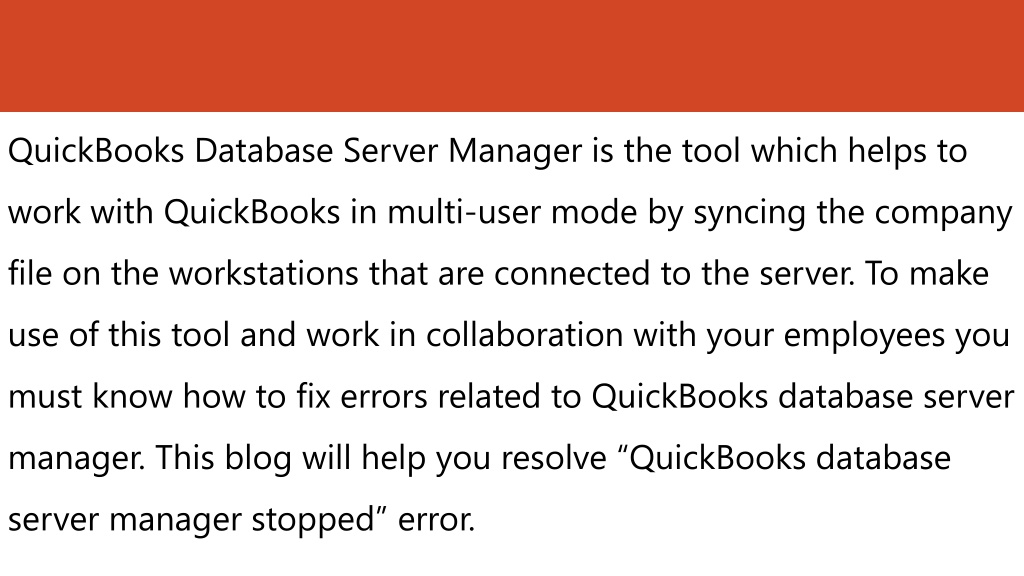This screenshot has width=1024, height=576.
Task: Click the capitalized word "Database"
Action: 264,151
